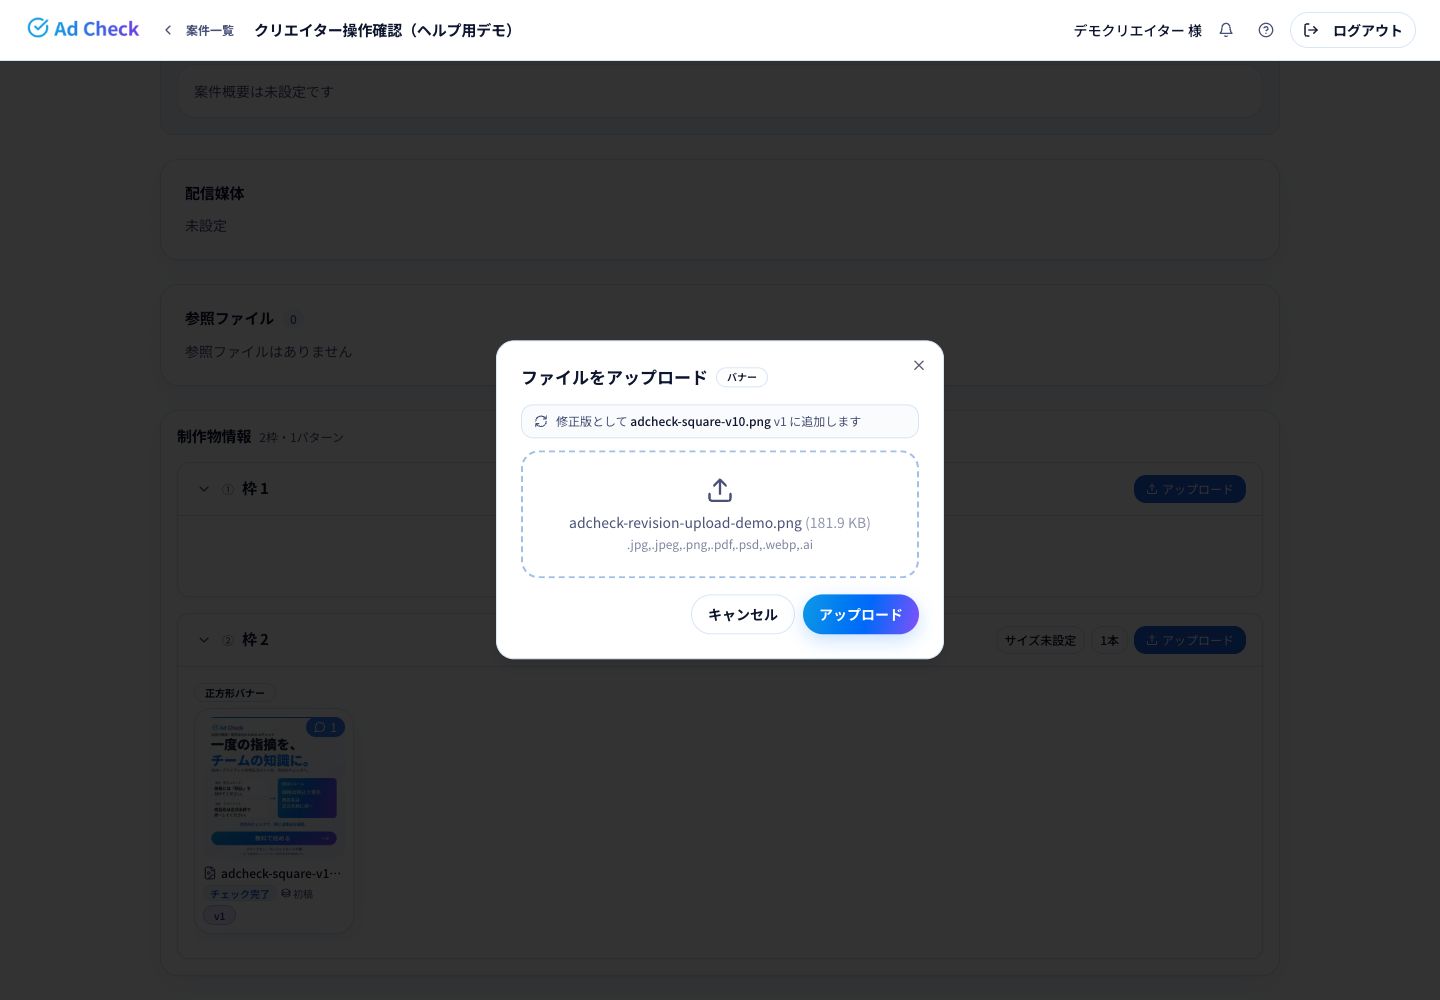1440x1000 pixels.
Task: Confirm with the gradient アップロード button
Action: point(861,614)
